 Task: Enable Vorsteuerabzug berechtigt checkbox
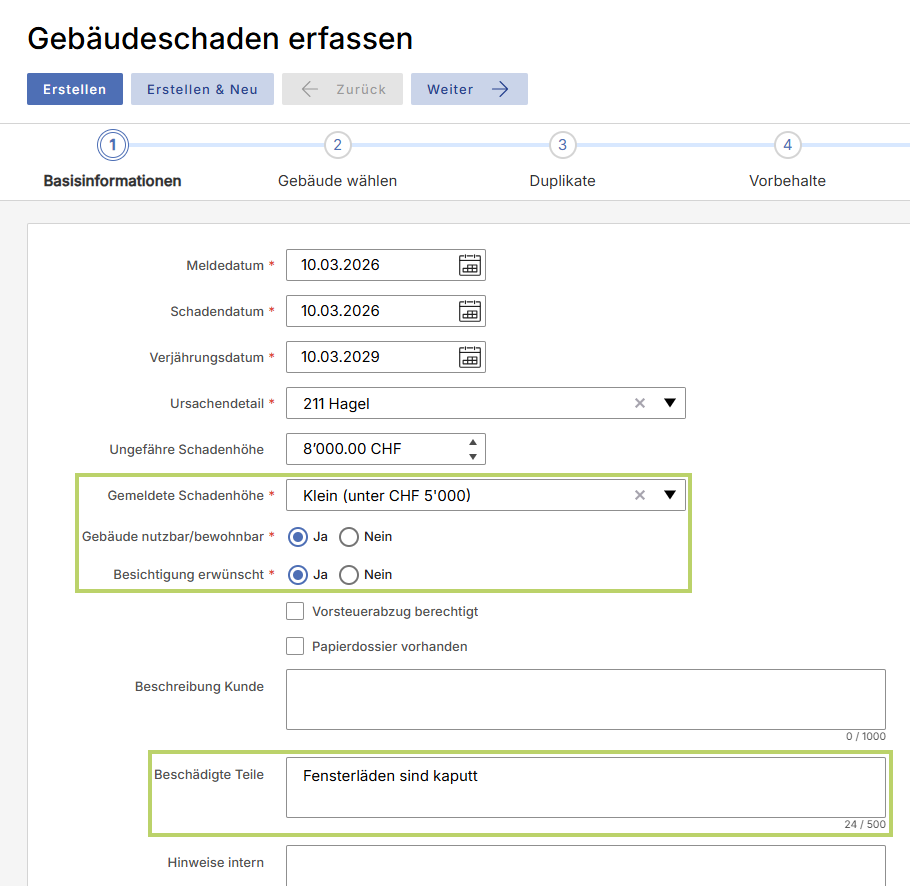[295, 611]
